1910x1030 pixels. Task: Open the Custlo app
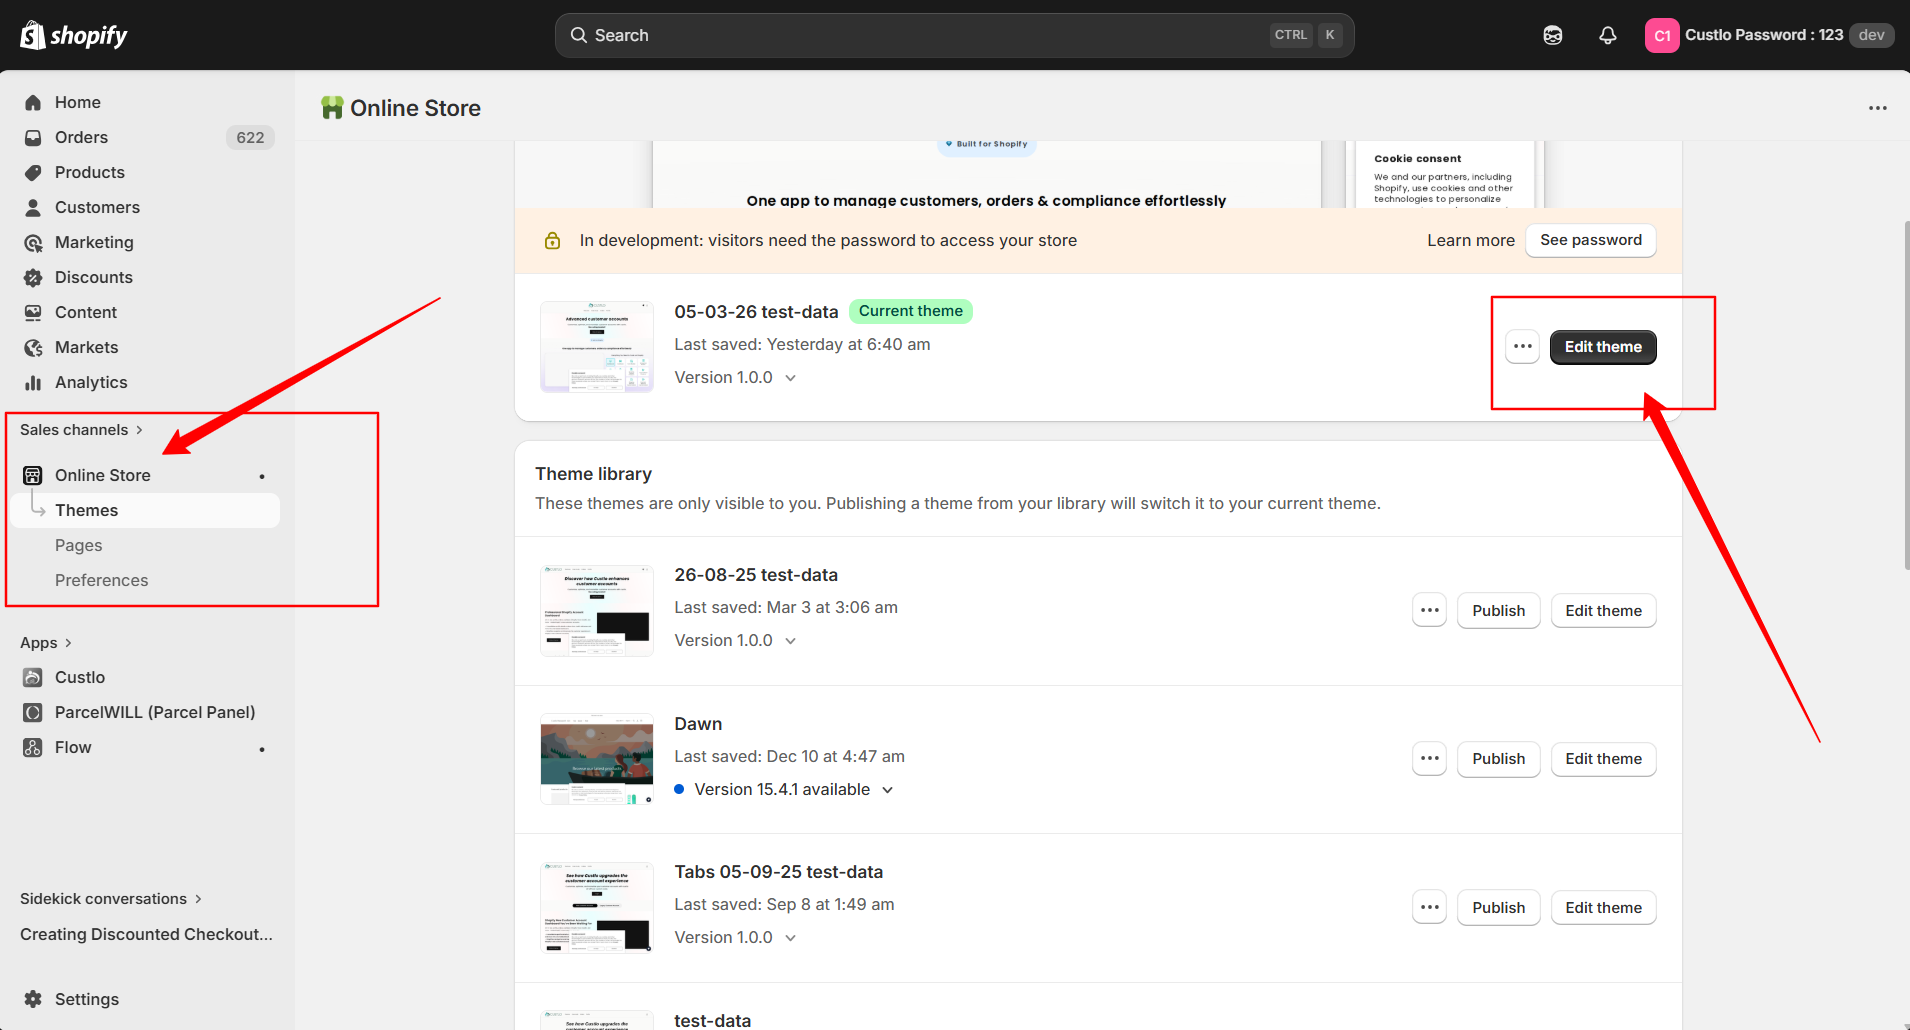pyautogui.click(x=79, y=677)
